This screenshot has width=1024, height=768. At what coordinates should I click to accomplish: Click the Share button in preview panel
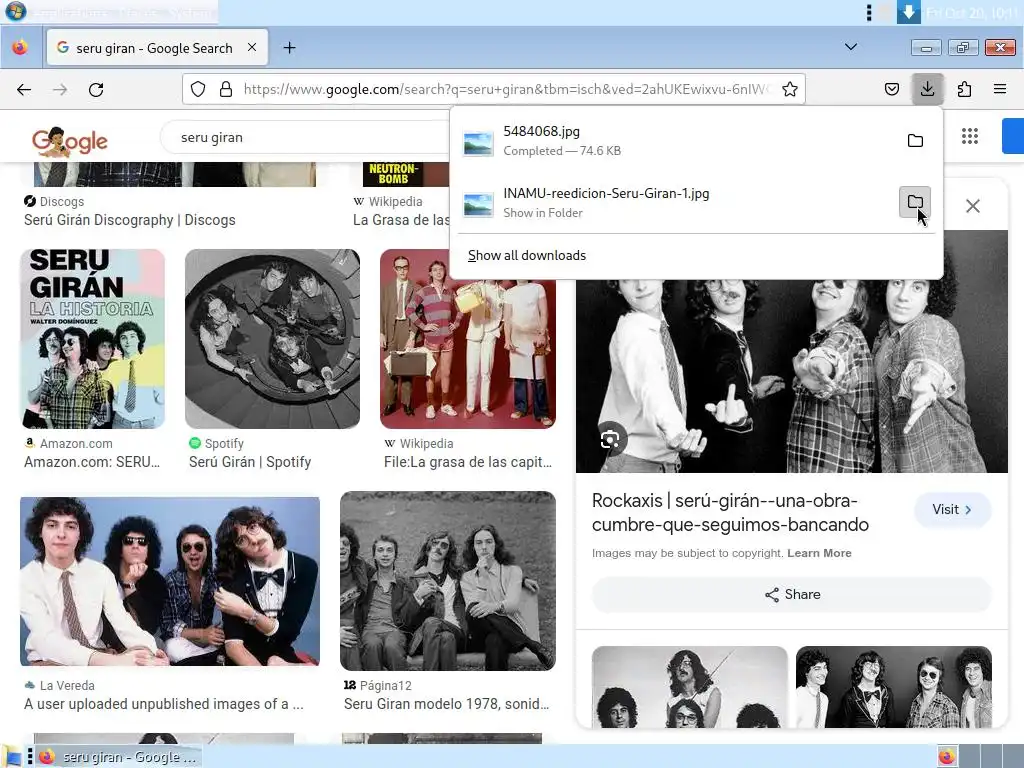pyautogui.click(x=792, y=594)
